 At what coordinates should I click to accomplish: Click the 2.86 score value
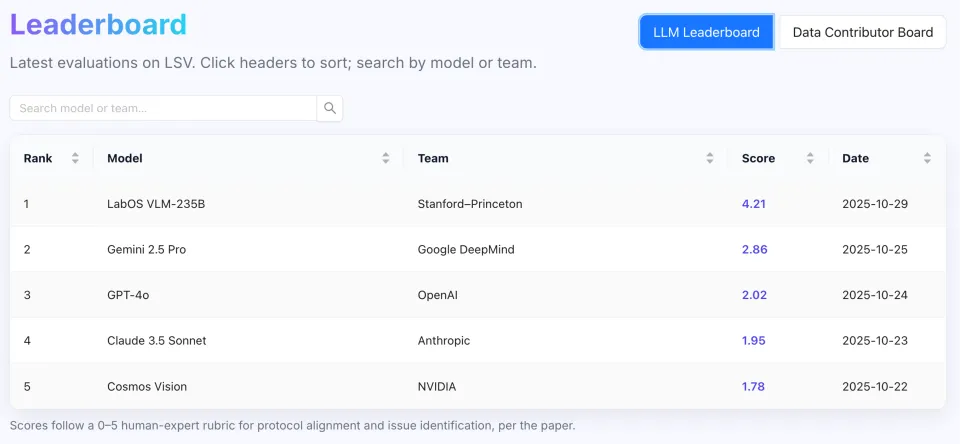pos(754,249)
